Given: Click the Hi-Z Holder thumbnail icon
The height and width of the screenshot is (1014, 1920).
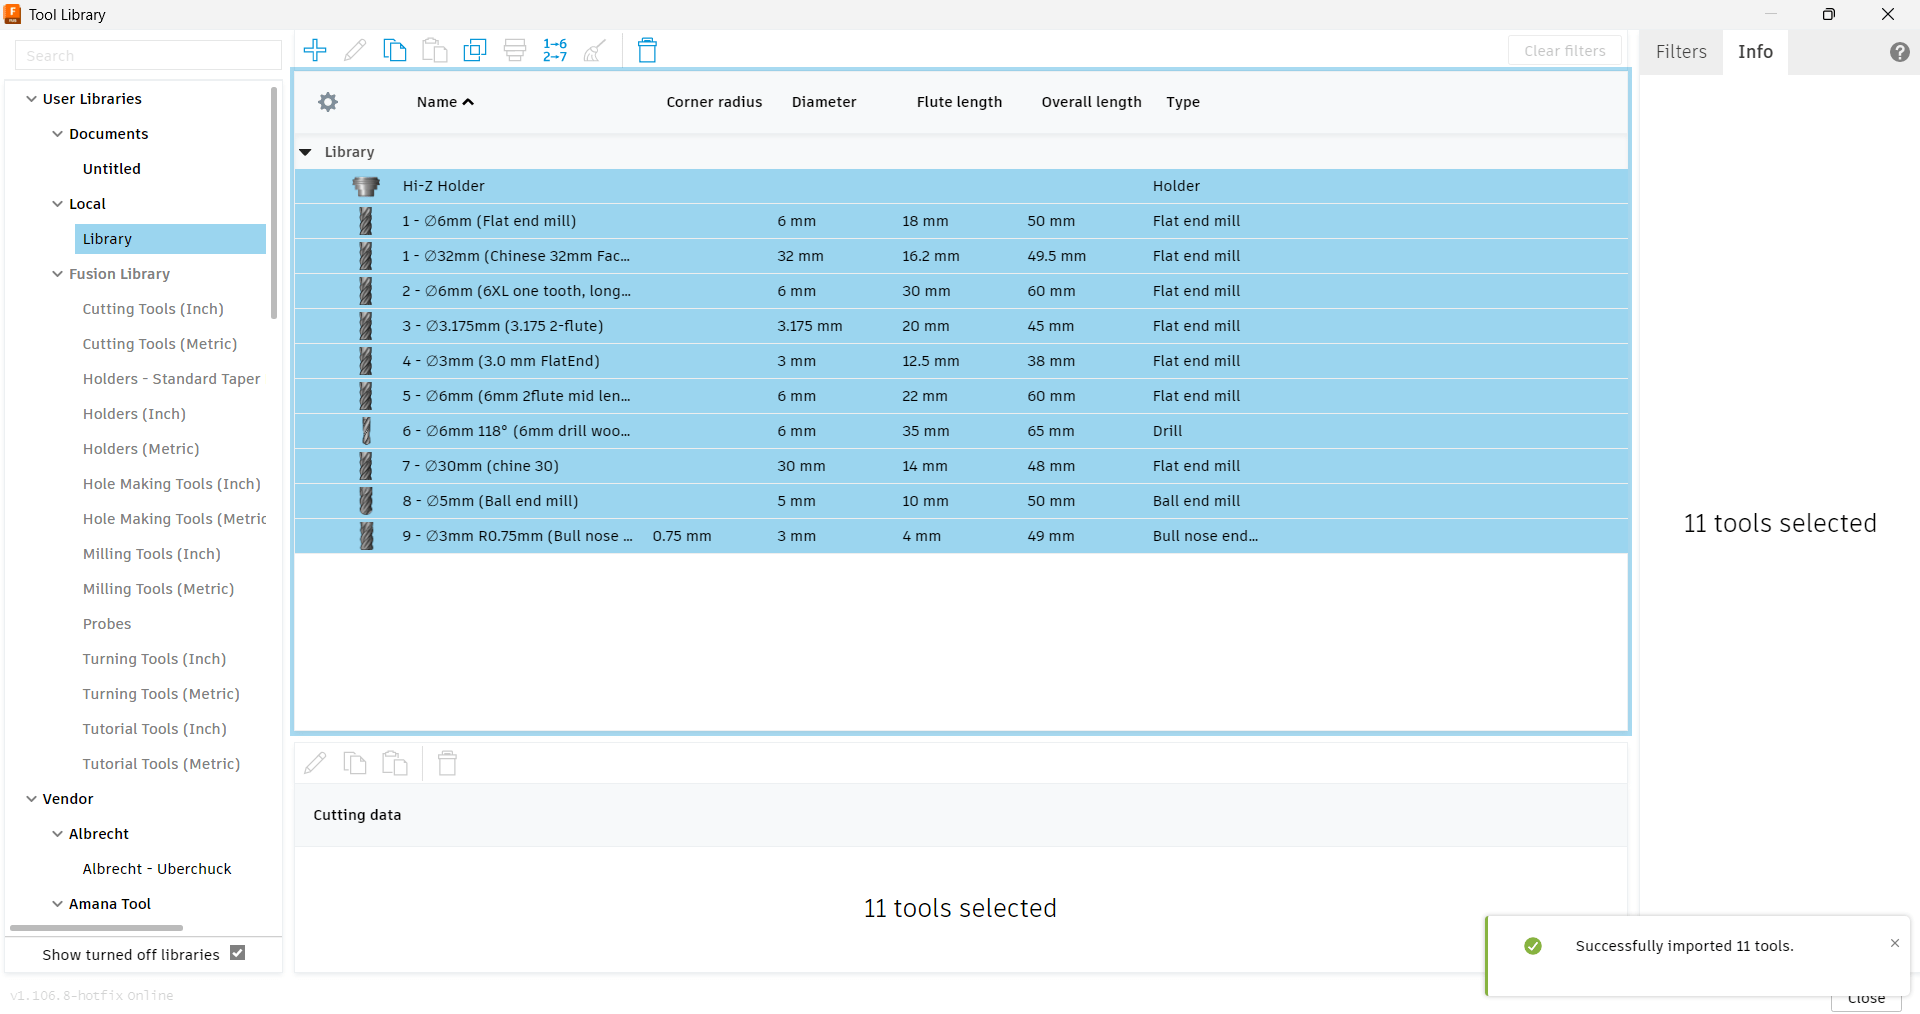Looking at the screenshot, I should 366,186.
